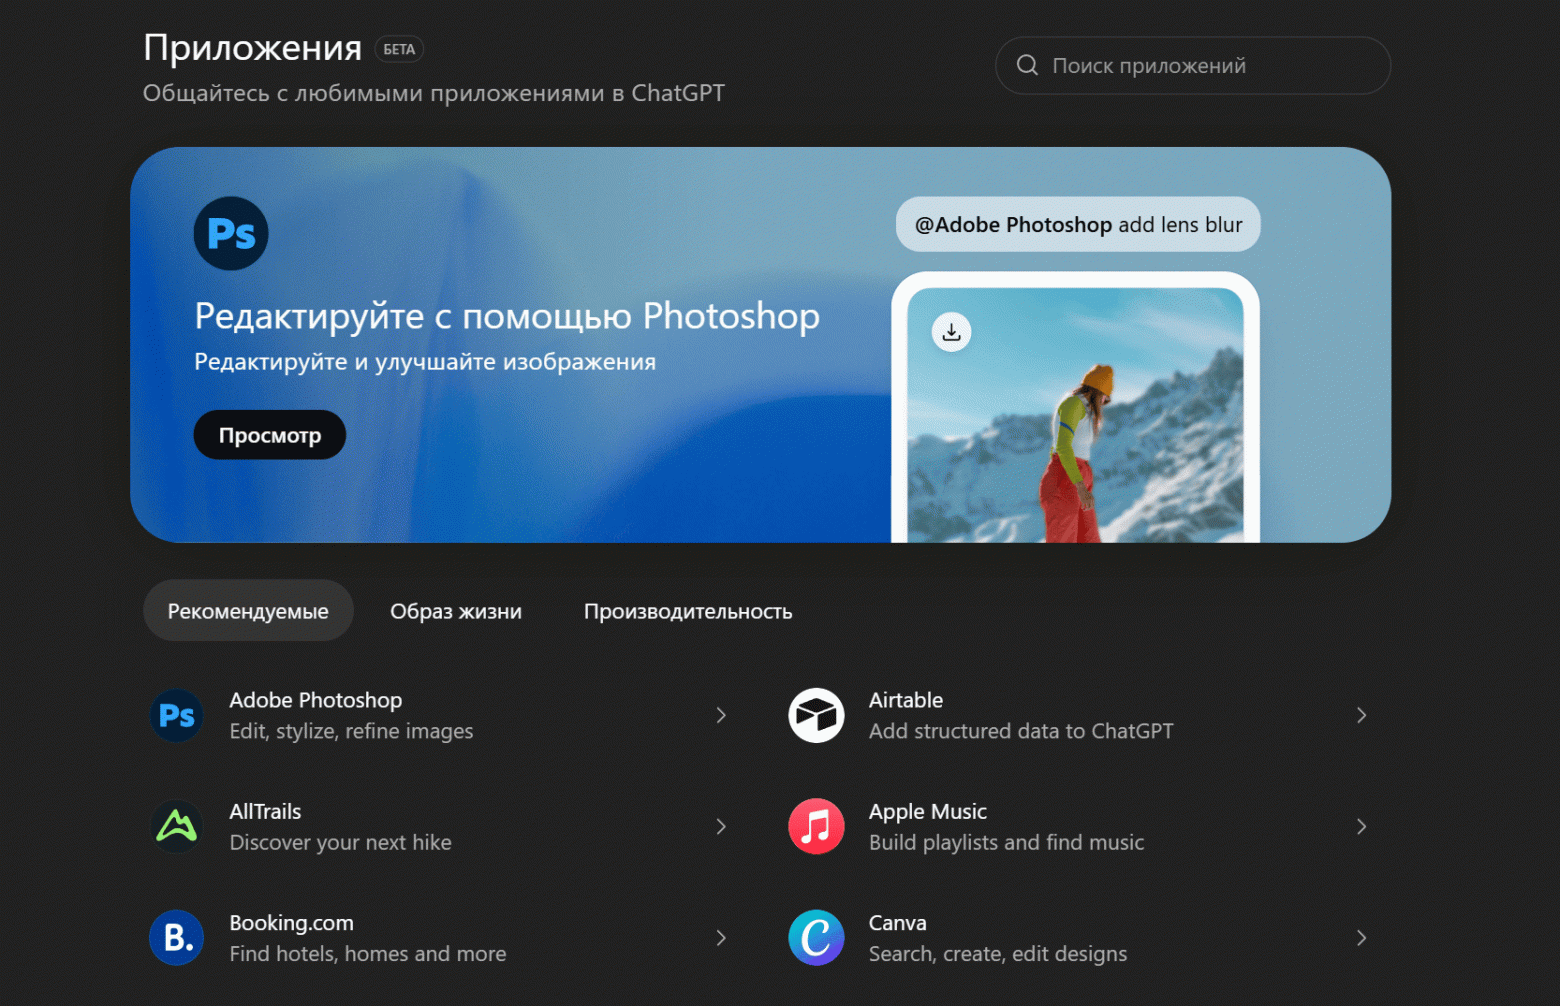Expand the Canva app entry
1560x1006 pixels.
[1361, 938]
